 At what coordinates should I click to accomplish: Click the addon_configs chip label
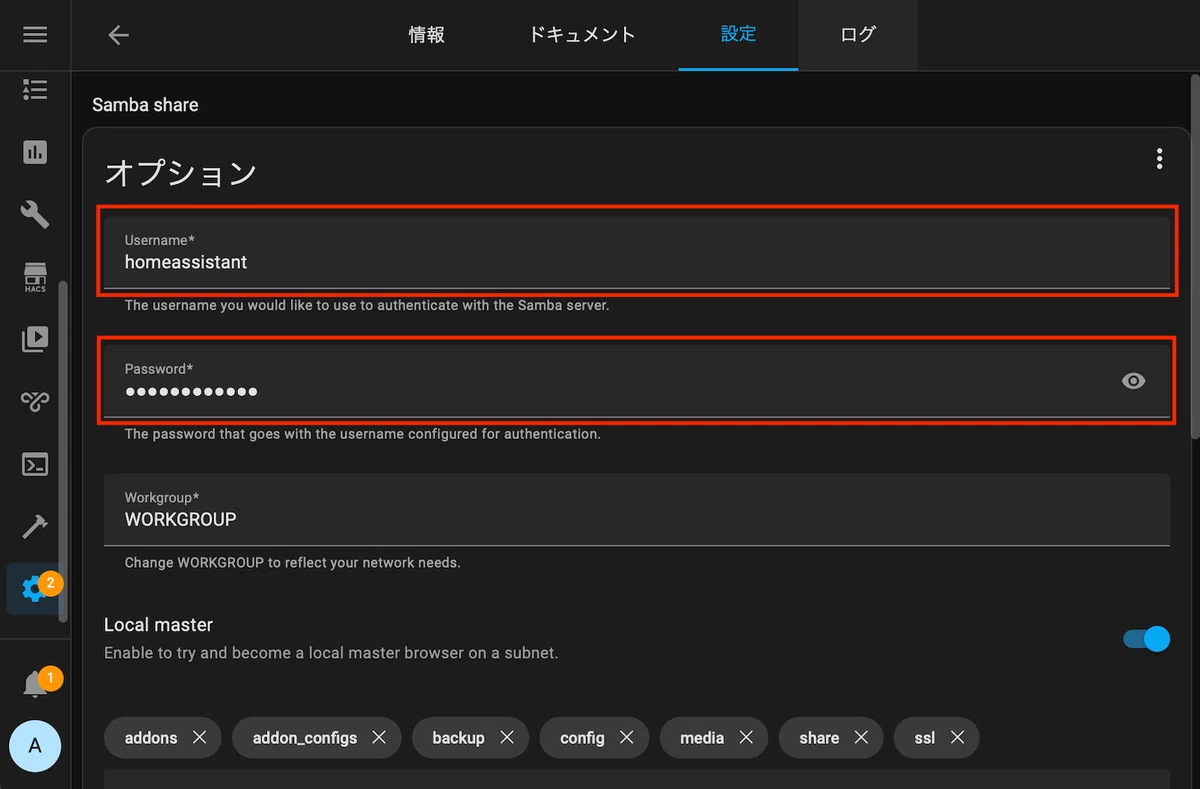(x=305, y=737)
